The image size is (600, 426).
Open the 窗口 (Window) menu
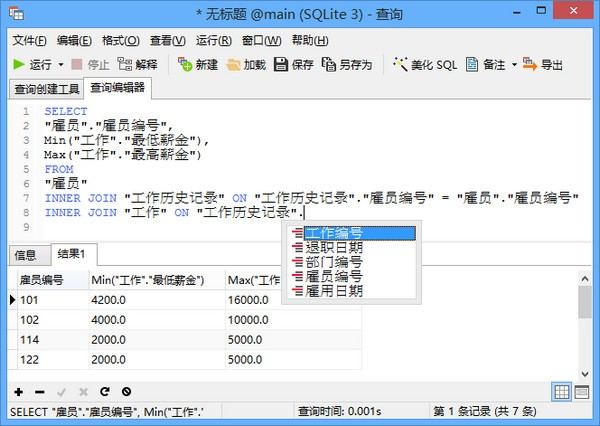pyautogui.click(x=261, y=40)
